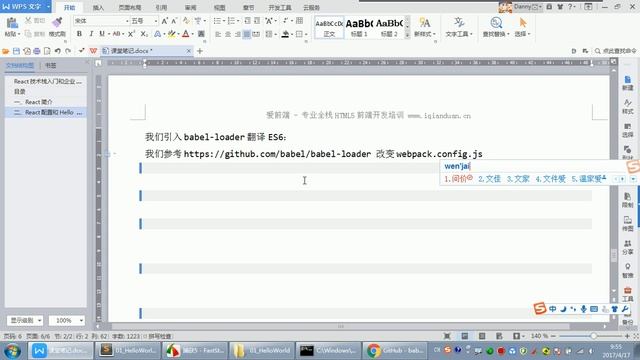Open the 引用 ribbon tab
The image size is (640, 360).
click(x=161, y=7)
